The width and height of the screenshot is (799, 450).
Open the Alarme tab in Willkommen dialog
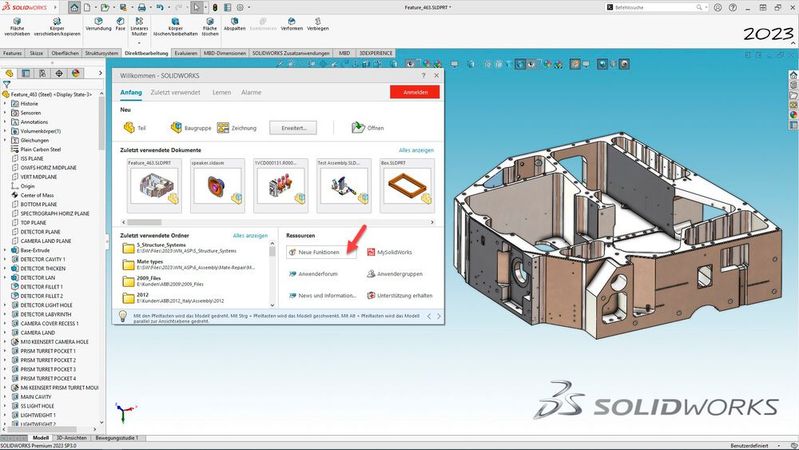pyautogui.click(x=251, y=92)
